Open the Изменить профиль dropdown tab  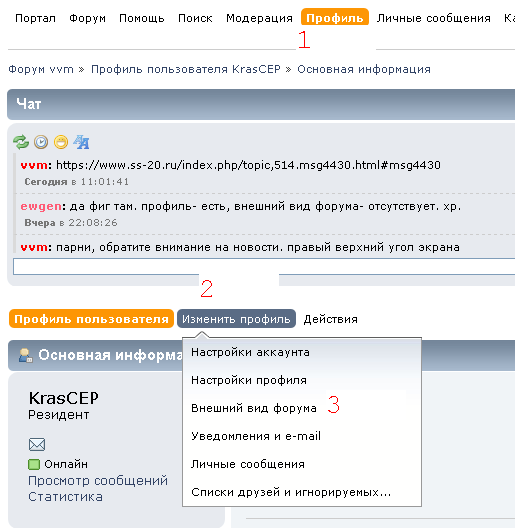[236, 319]
